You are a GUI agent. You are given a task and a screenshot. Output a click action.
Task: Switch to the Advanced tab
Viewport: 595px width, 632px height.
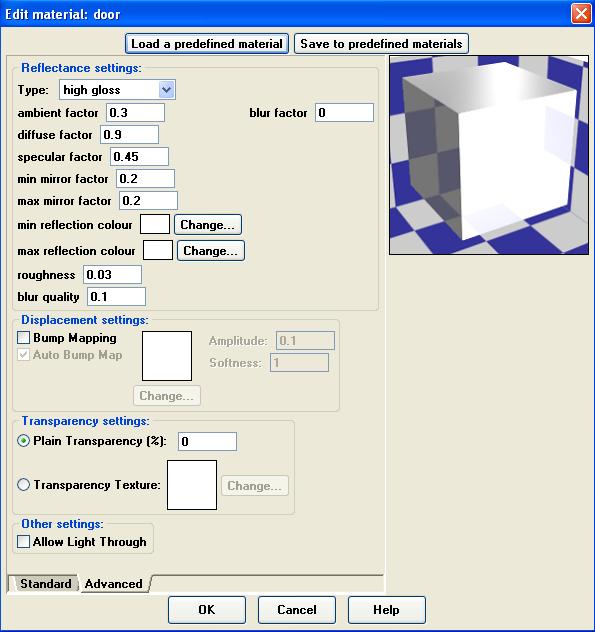point(113,584)
